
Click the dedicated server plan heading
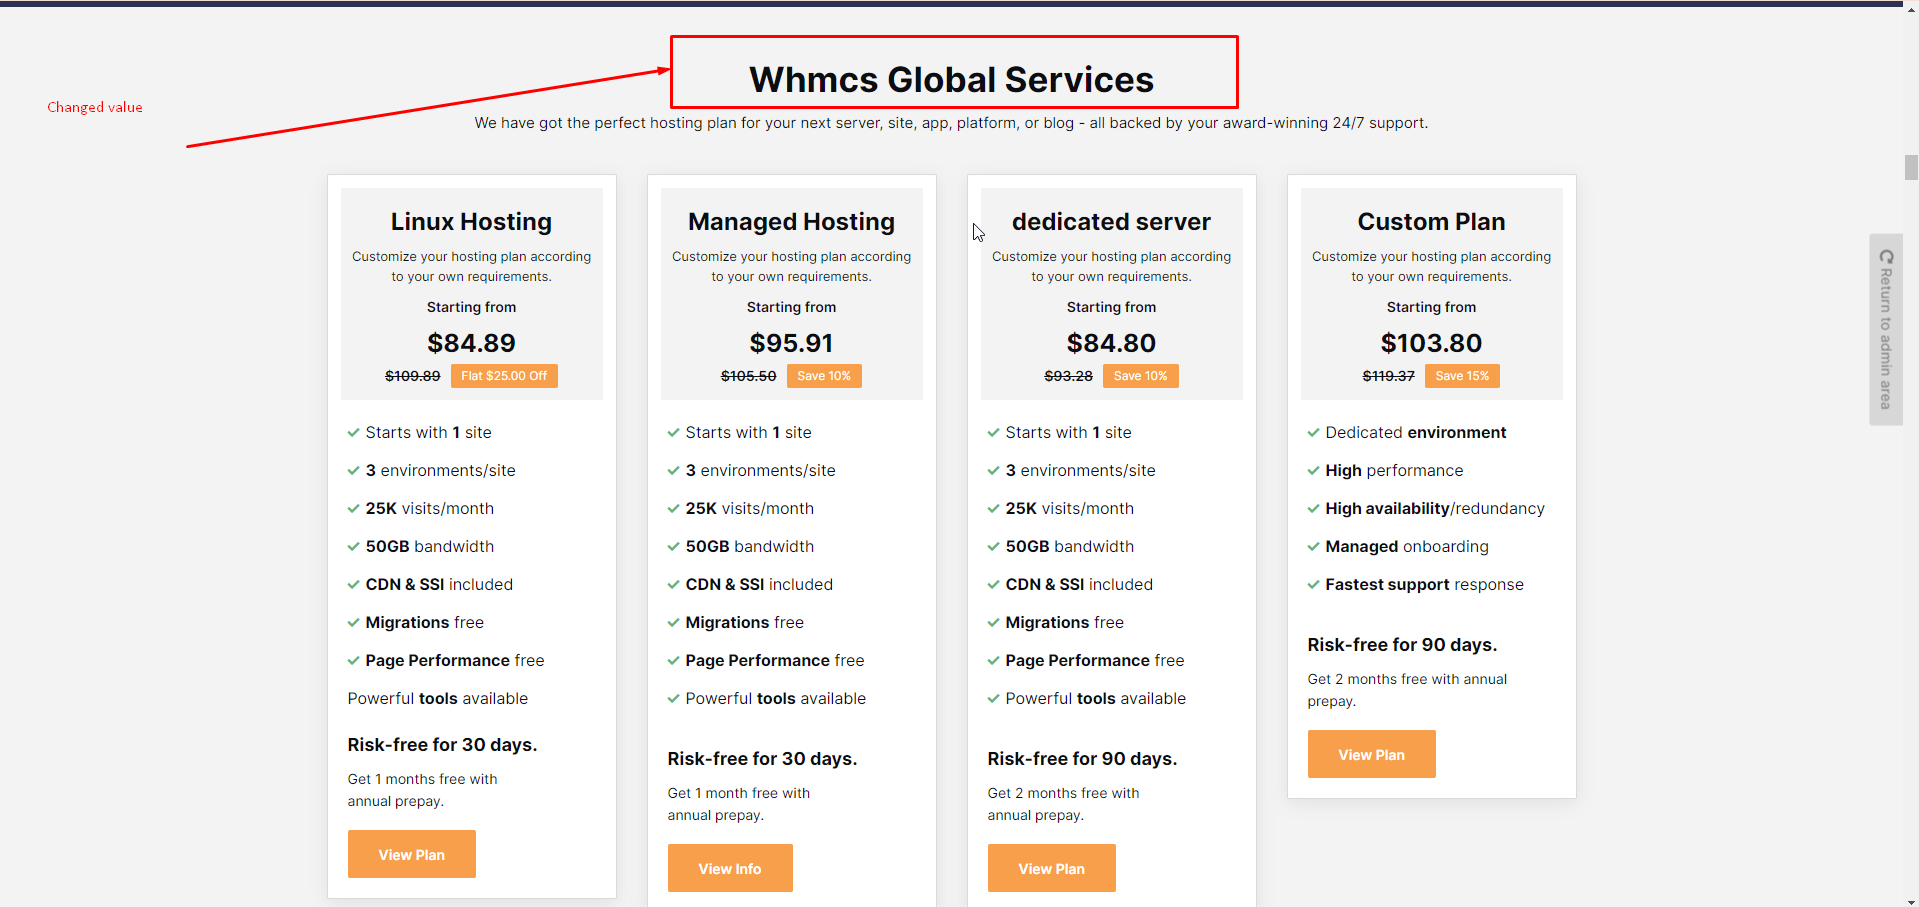pos(1111,222)
